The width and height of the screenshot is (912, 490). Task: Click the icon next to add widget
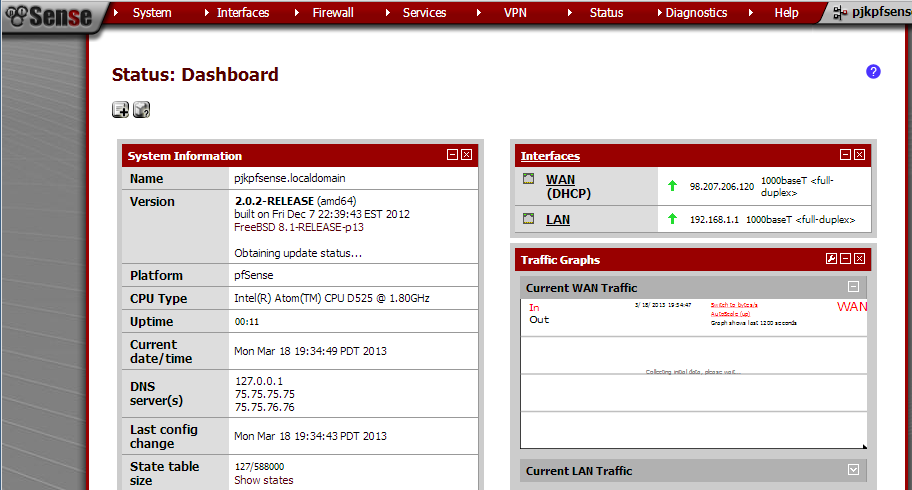pyautogui.click(x=141, y=109)
